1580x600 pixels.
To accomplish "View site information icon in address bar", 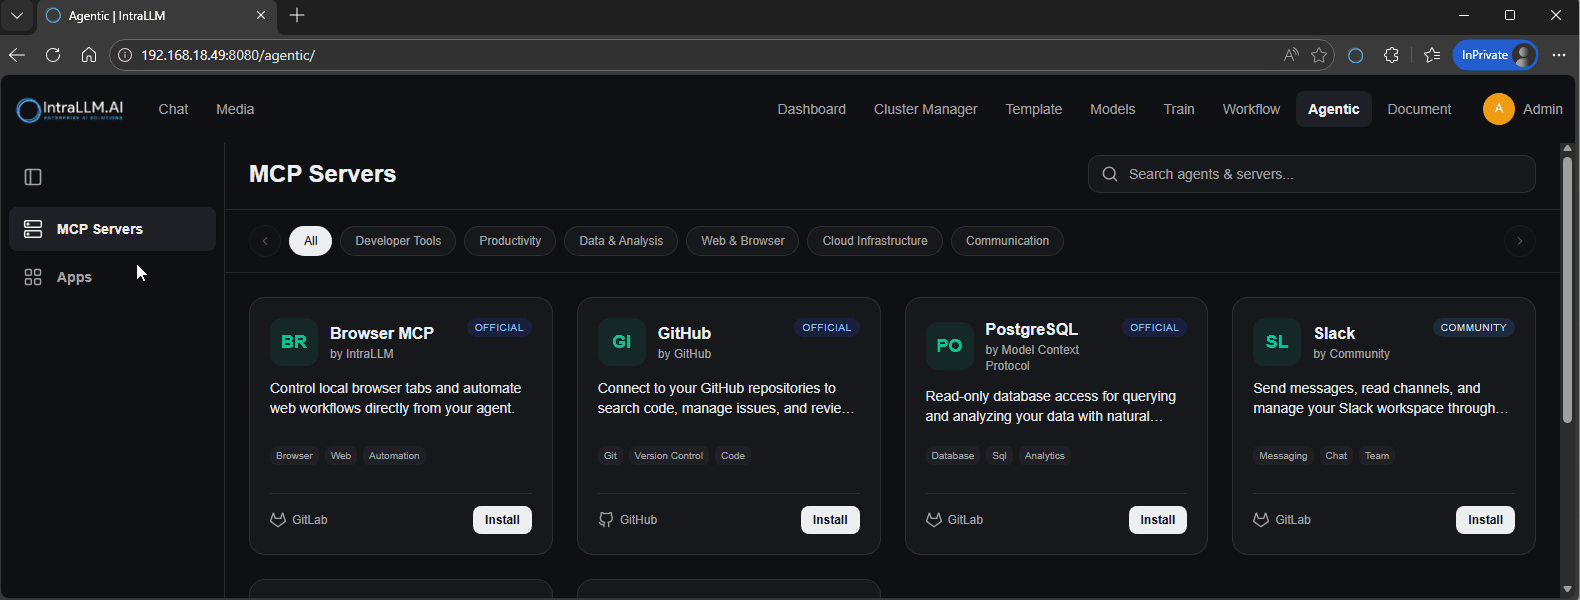I will 125,55.
